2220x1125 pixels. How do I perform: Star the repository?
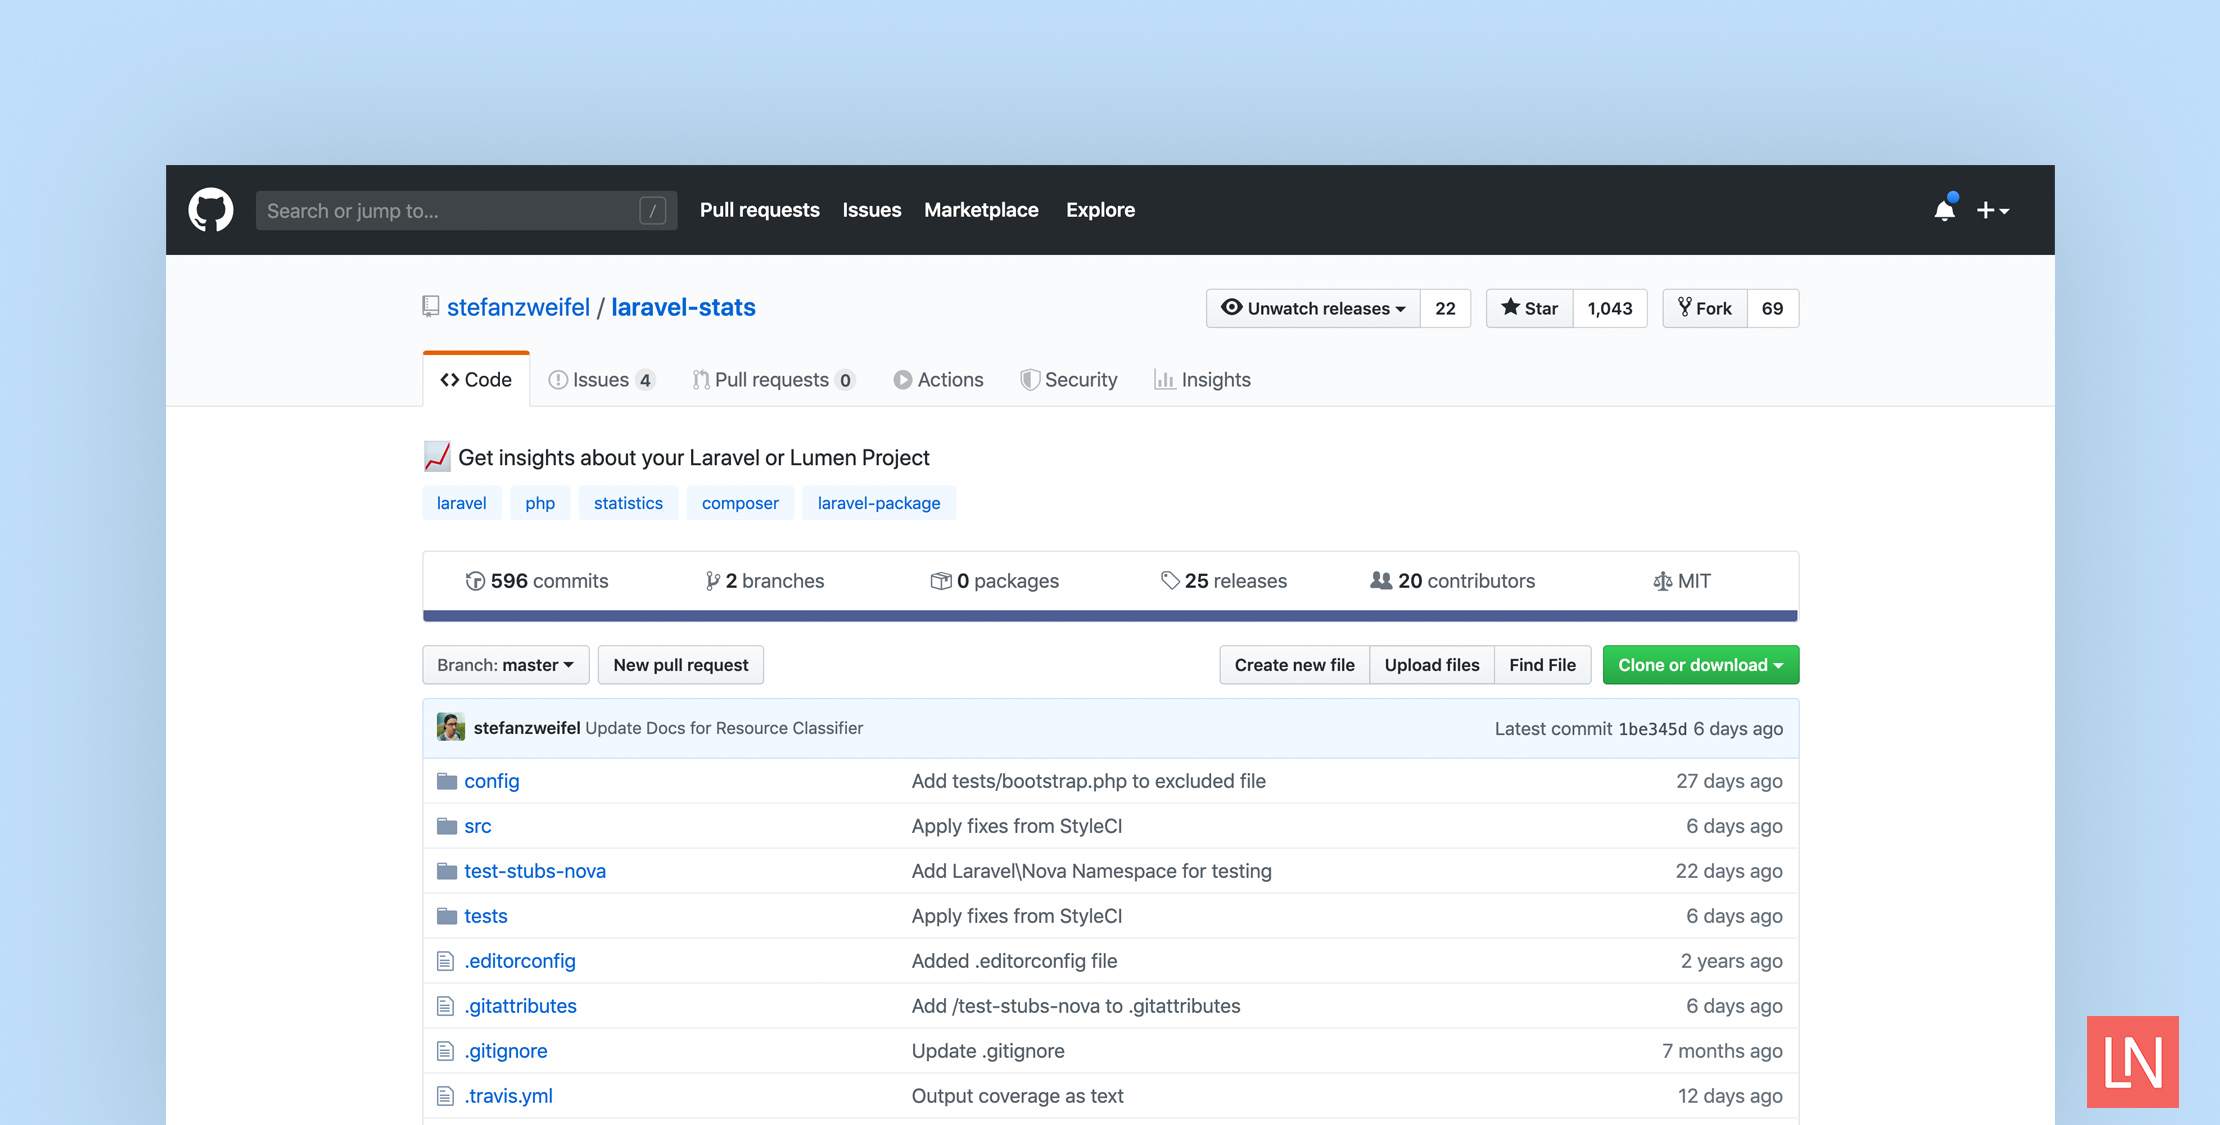pos(1530,308)
